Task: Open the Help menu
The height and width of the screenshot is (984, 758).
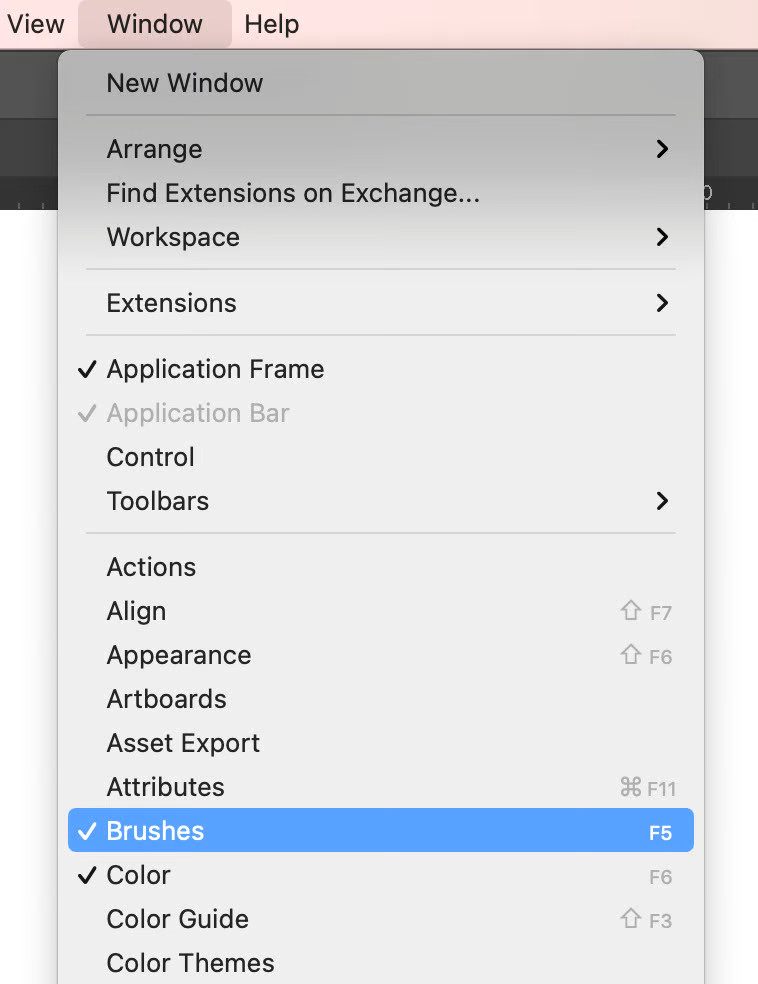Action: tap(272, 24)
